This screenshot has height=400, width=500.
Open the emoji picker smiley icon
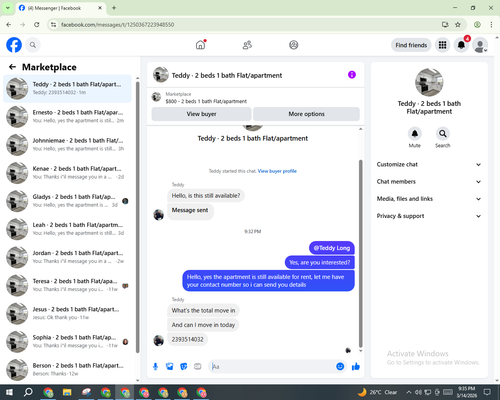pos(340,367)
